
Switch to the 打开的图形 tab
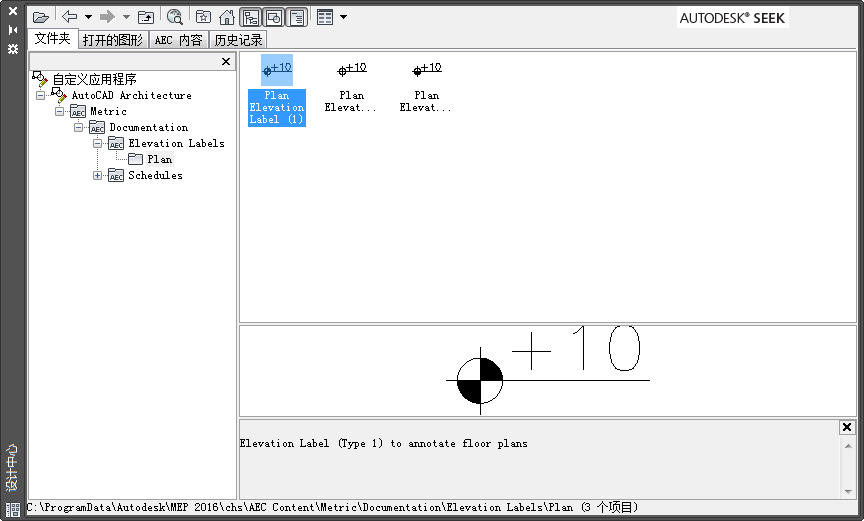tap(113, 40)
